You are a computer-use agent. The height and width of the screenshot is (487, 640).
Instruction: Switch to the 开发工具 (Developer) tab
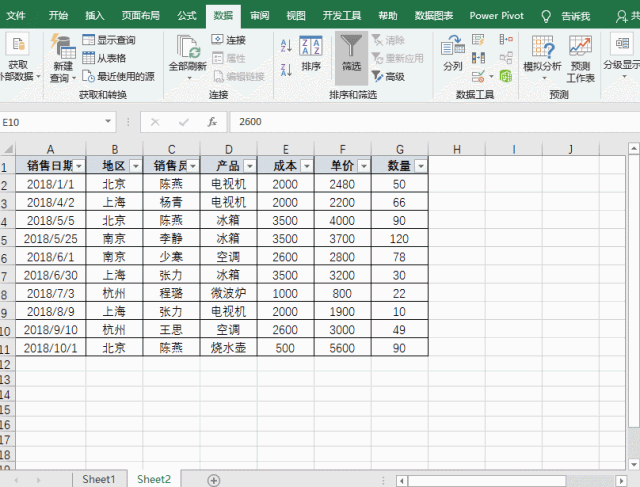(x=342, y=16)
